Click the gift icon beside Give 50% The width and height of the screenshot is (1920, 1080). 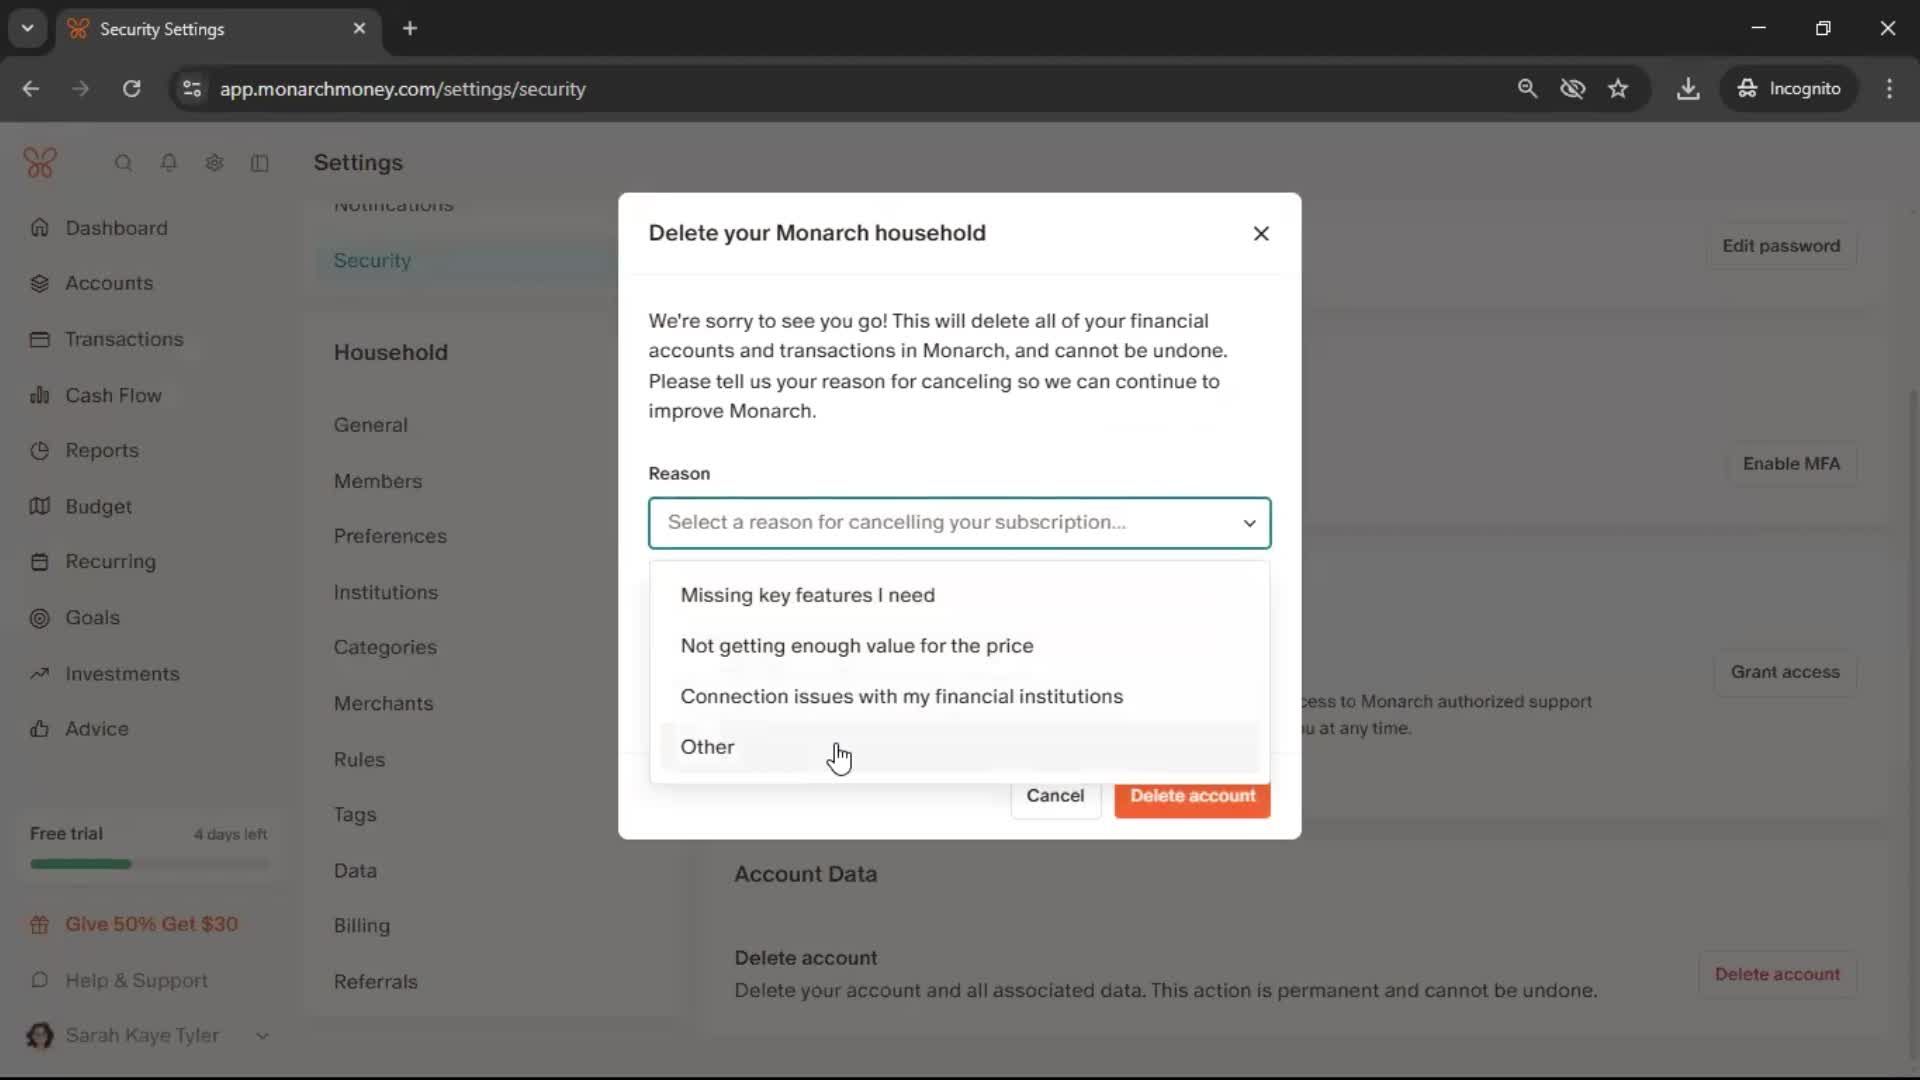tap(40, 925)
